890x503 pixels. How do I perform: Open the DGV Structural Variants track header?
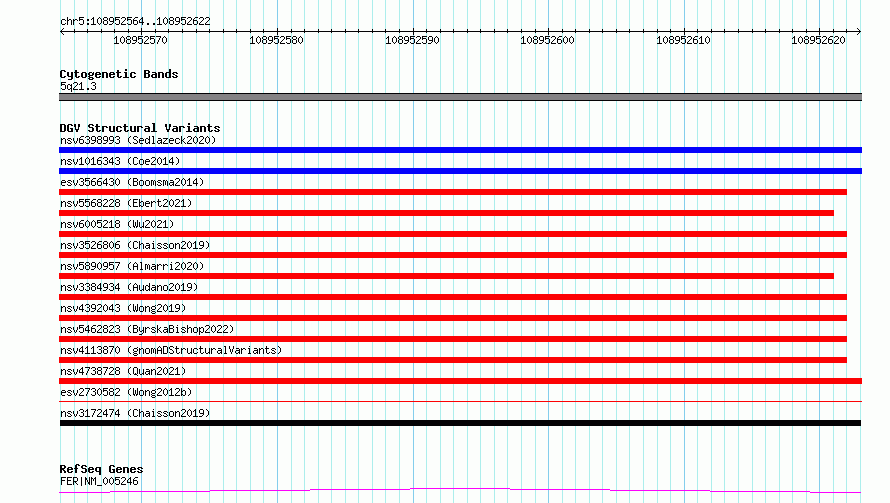click(140, 128)
